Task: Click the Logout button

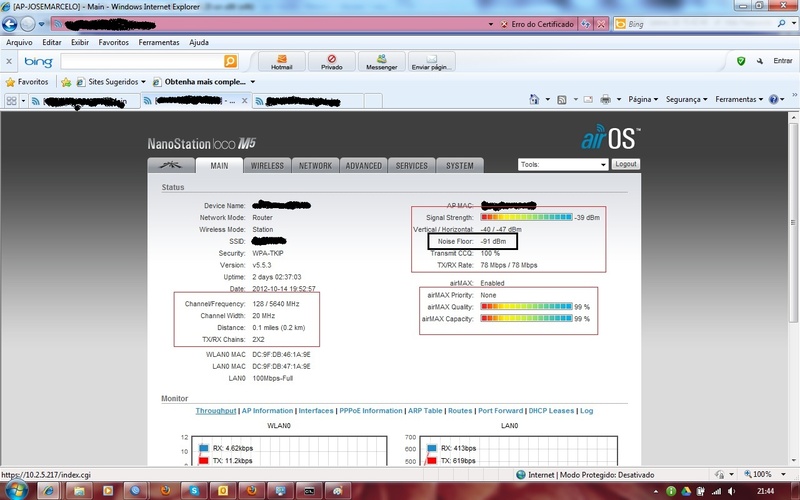Action: 626,164
